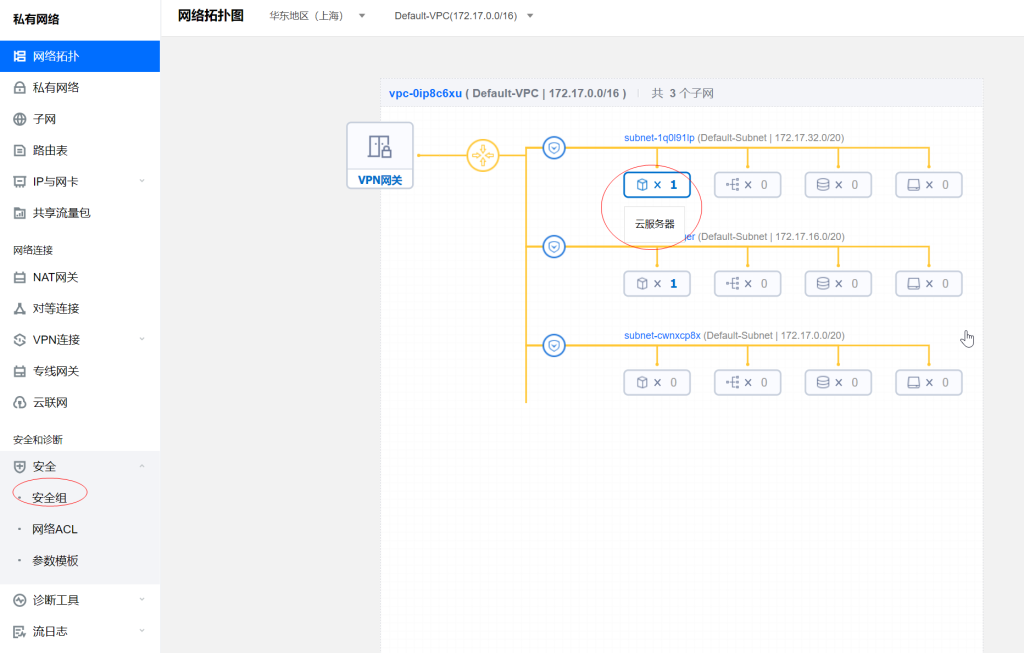Open the Default-VPC(172.17.0.0/16) dropdown
This screenshot has width=1024, height=653.
(x=464, y=16)
